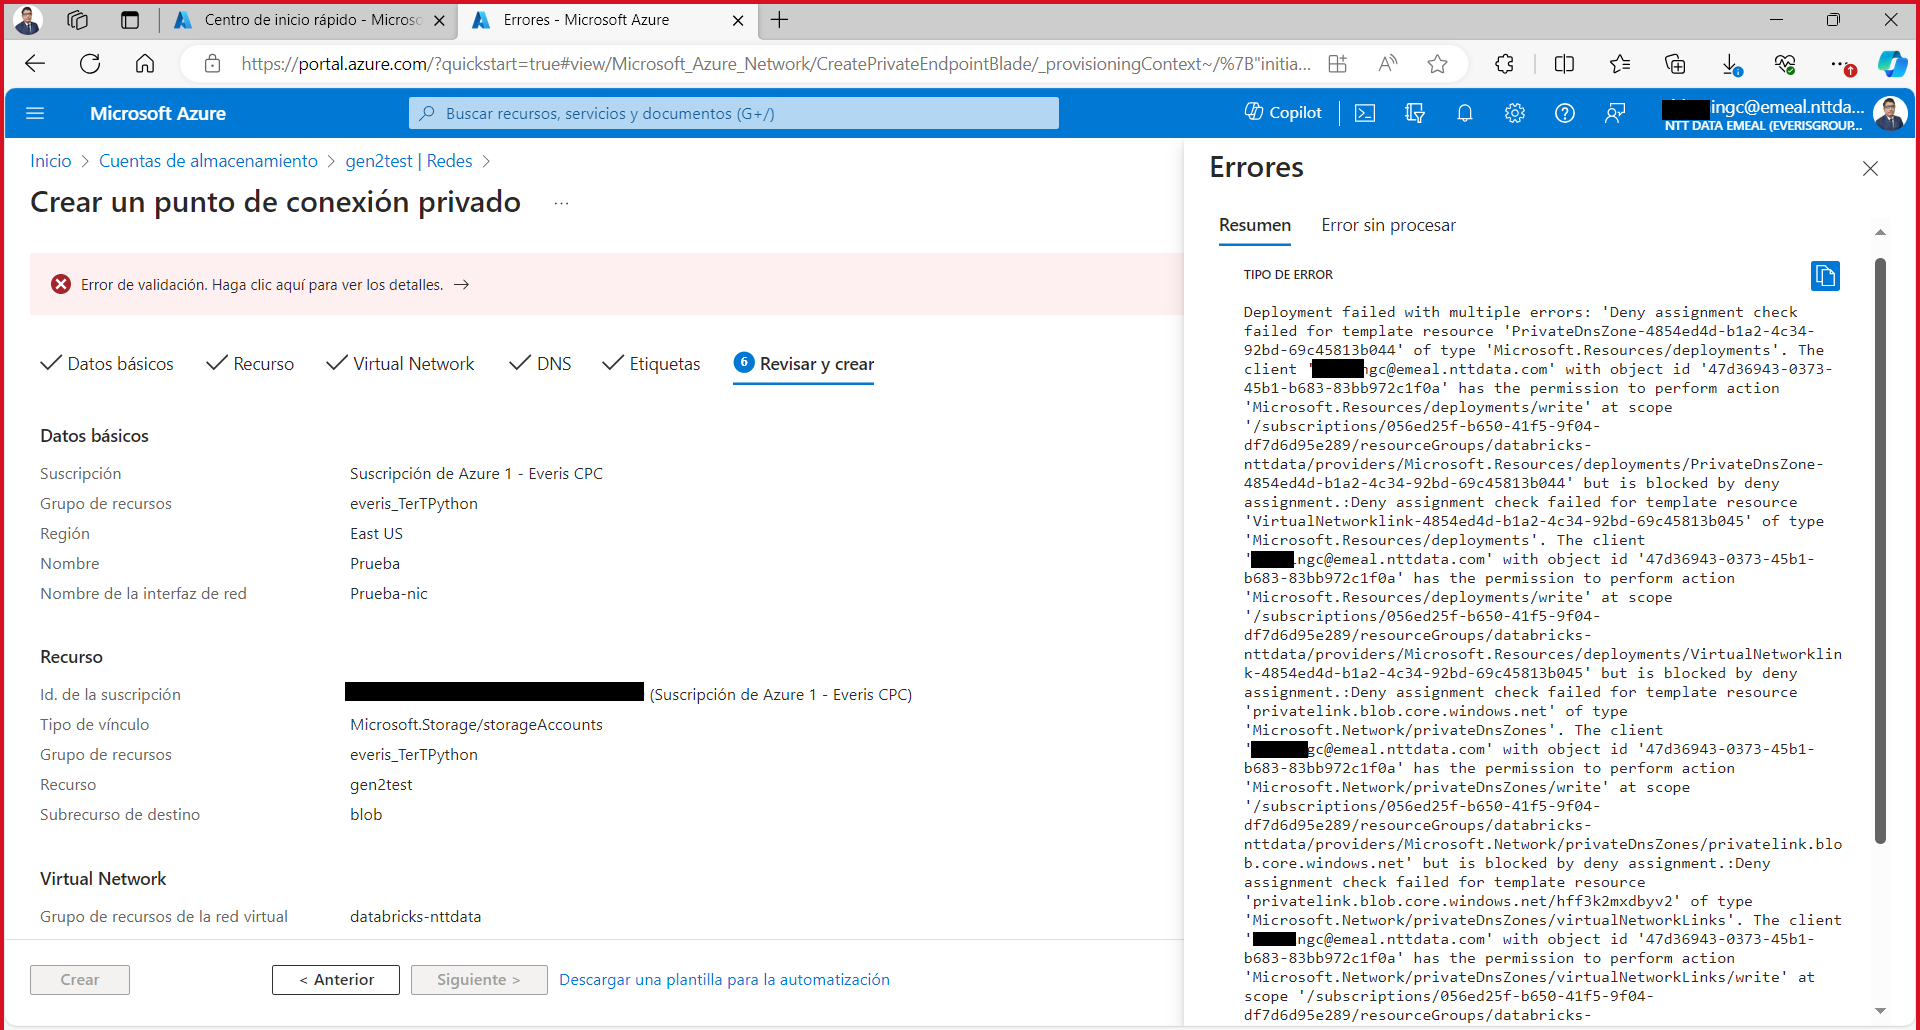The image size is (1920, 1030).
Task: Add the current page to favorites
Action: 1438,63
